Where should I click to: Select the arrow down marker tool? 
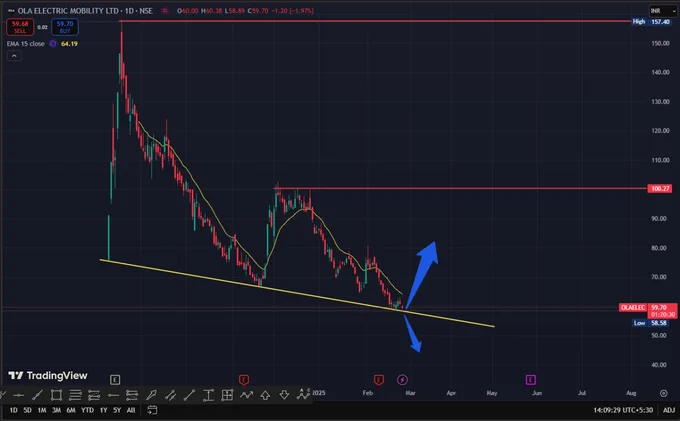tap(284, 395)
